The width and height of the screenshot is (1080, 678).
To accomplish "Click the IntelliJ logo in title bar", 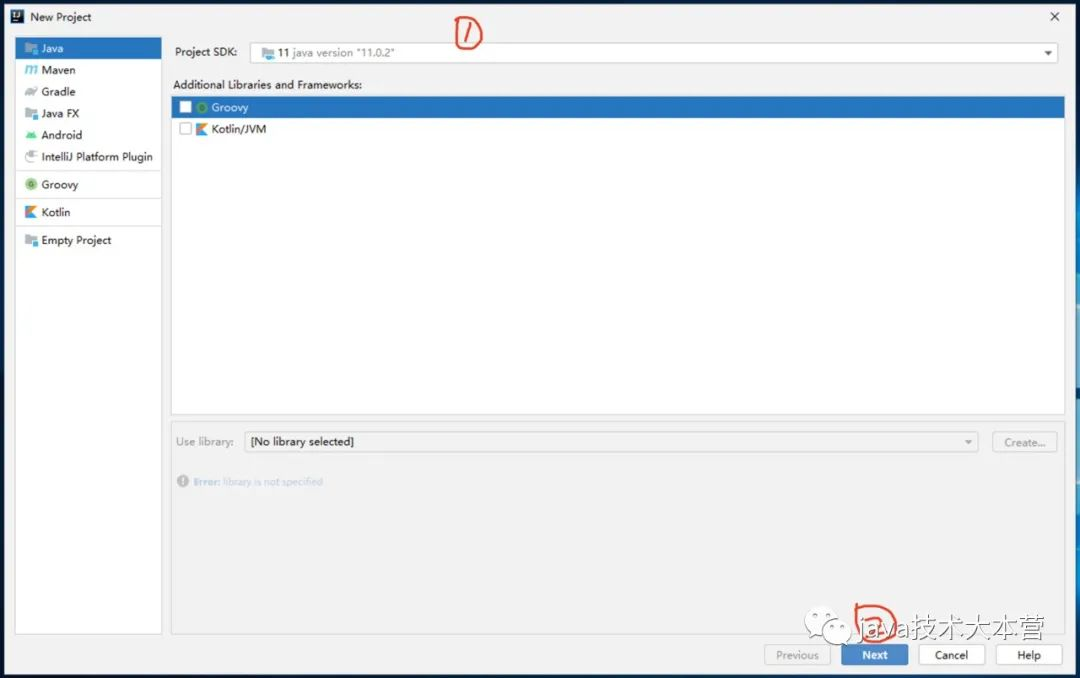I will coord(17,17).
